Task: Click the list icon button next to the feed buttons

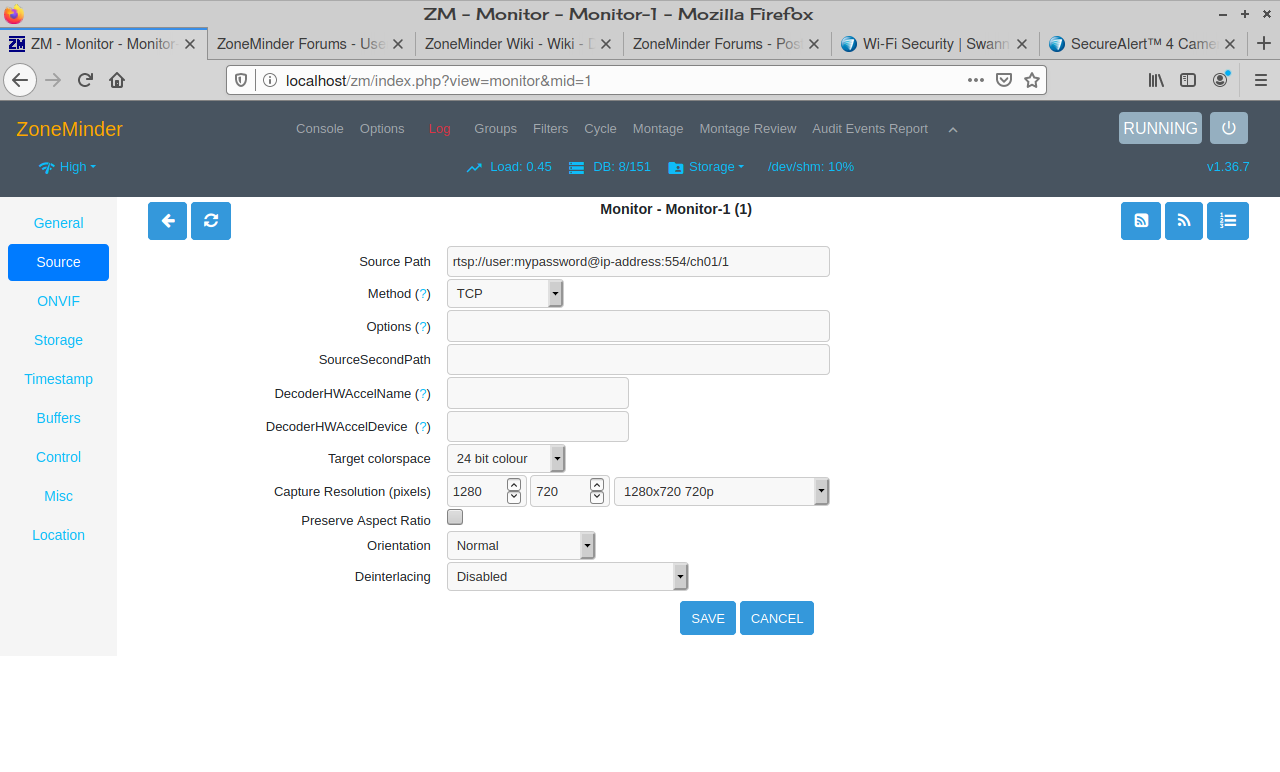Action: point(1228,221)
